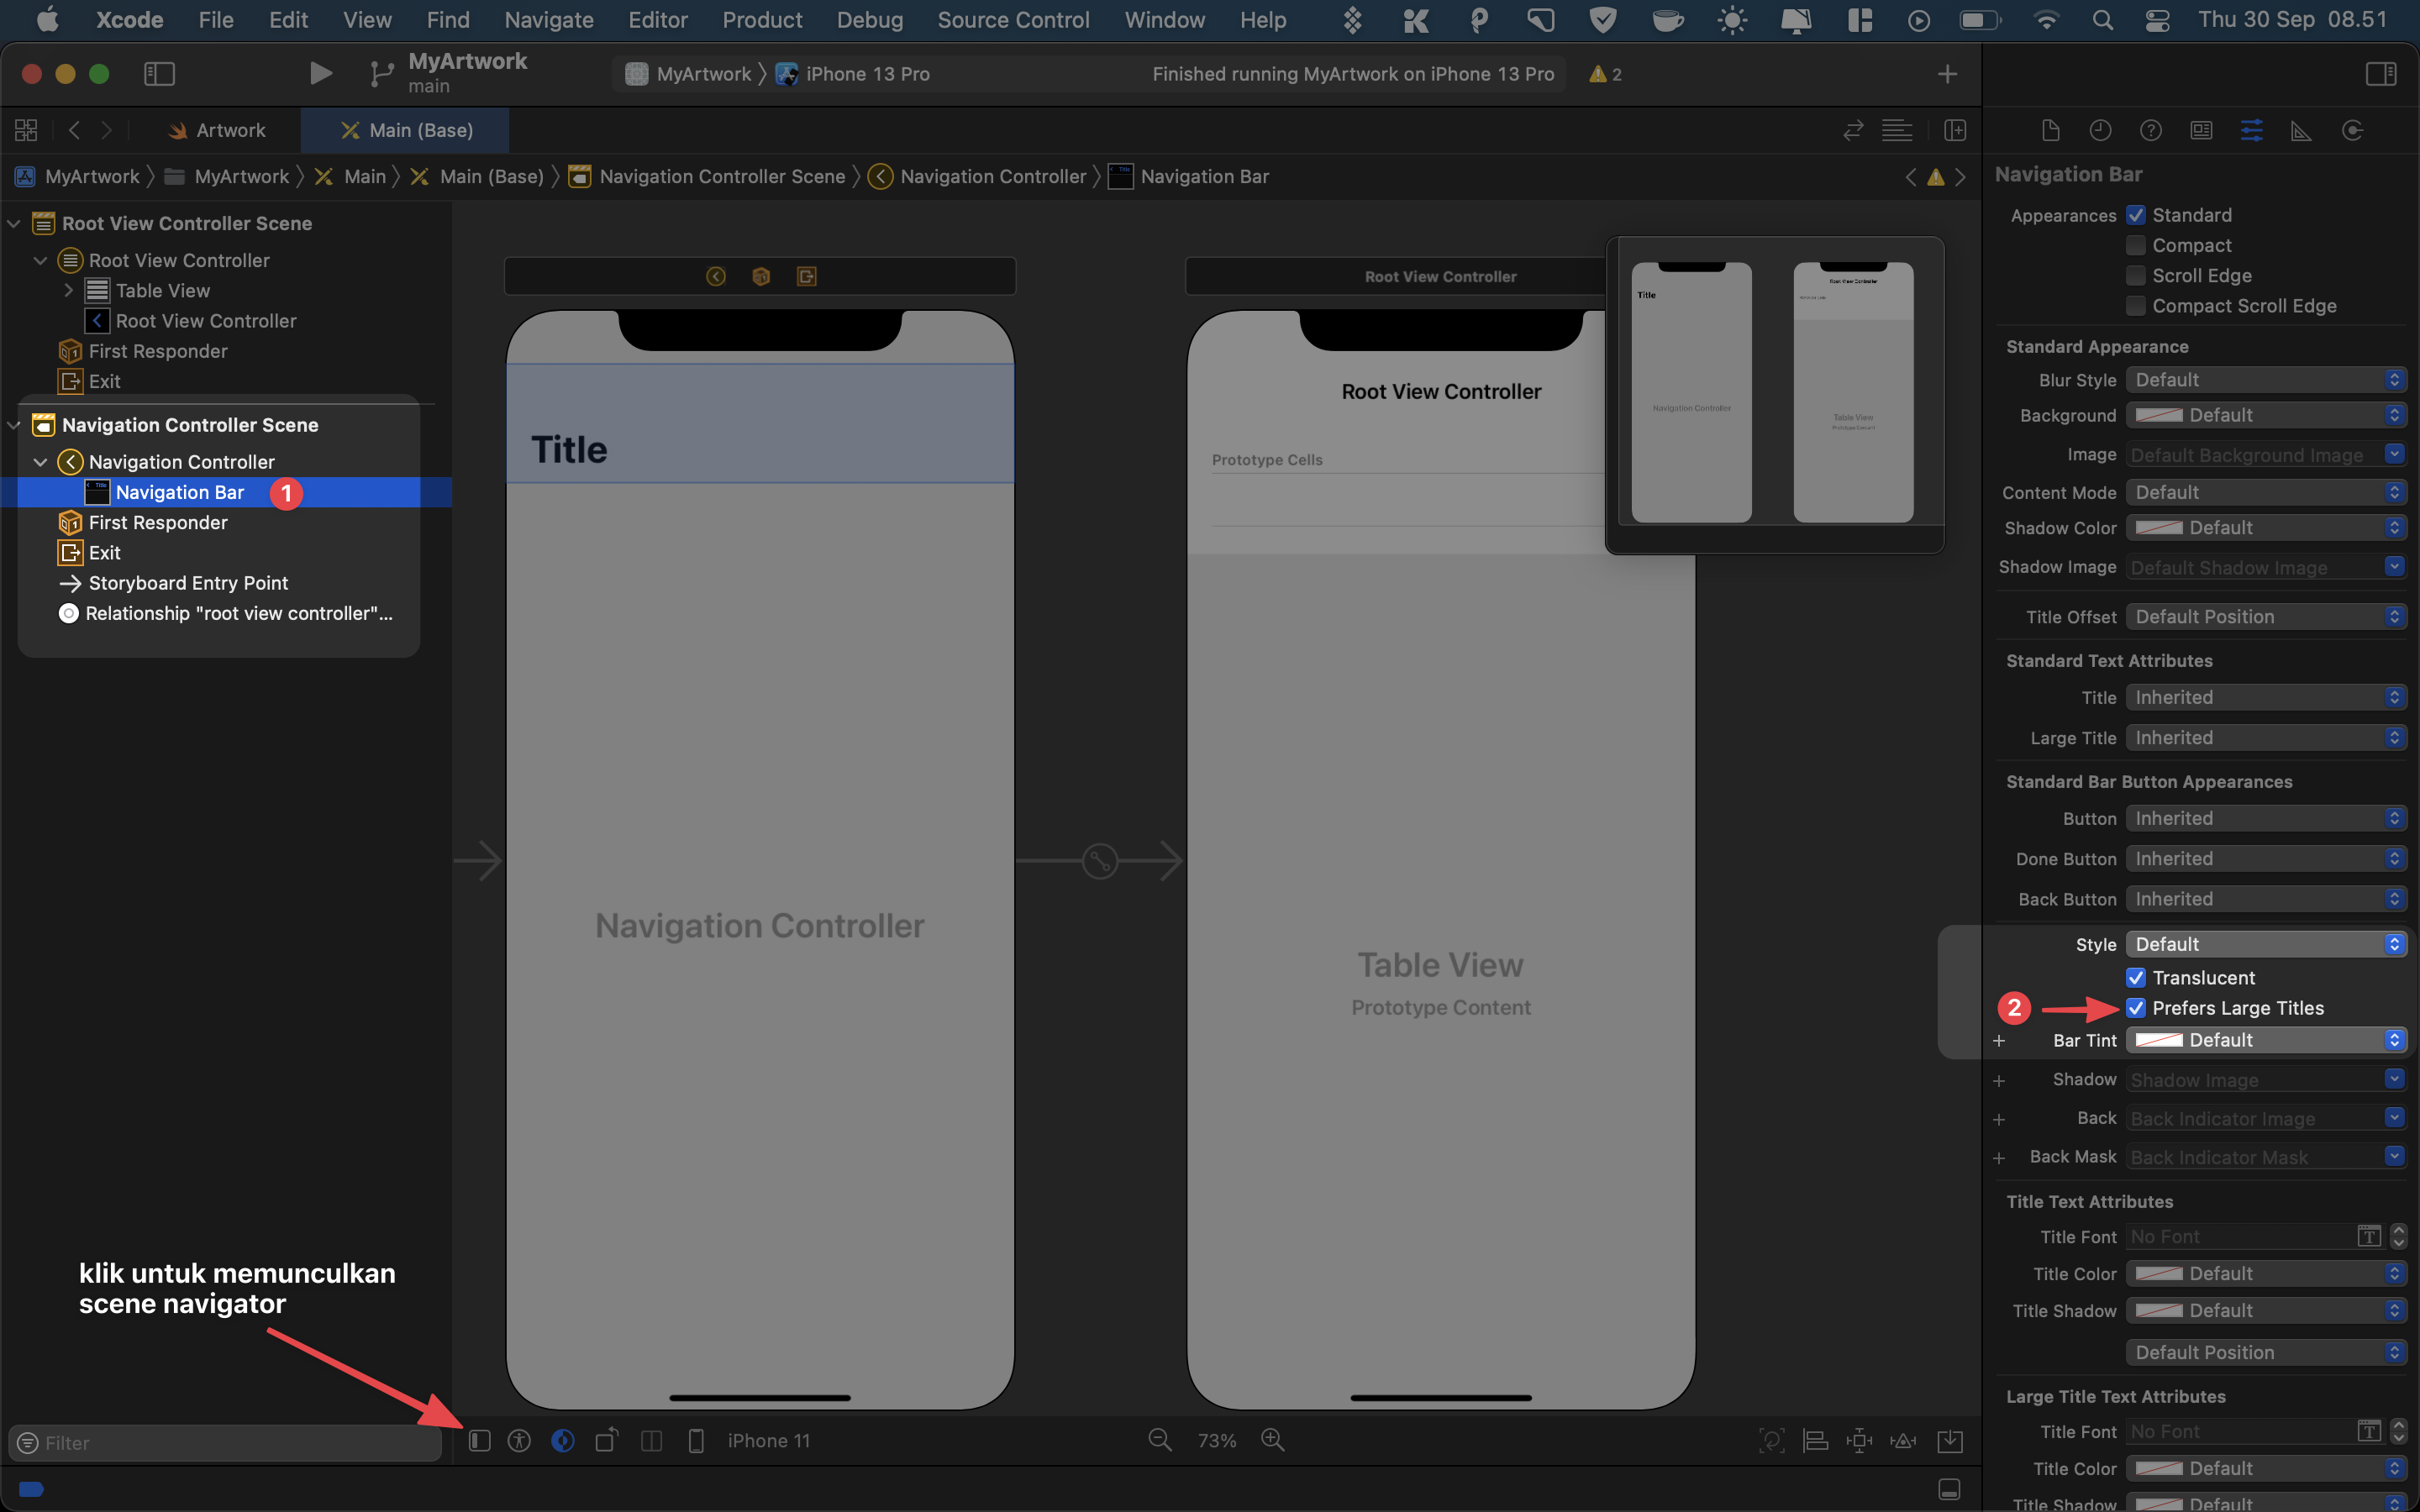Open the Blur Style dropdown
The width and height of the screenshot is (2420, 1512).
(2265, 380)
